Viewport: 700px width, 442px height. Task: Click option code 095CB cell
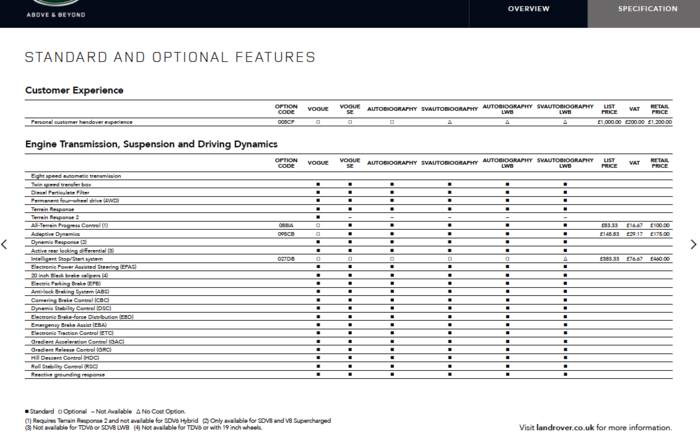286,234
